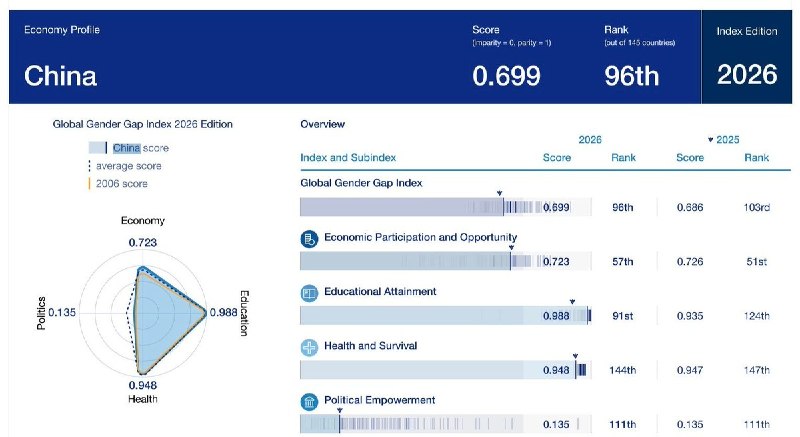Click the Educational Attainment label

[x=380, y=292]
